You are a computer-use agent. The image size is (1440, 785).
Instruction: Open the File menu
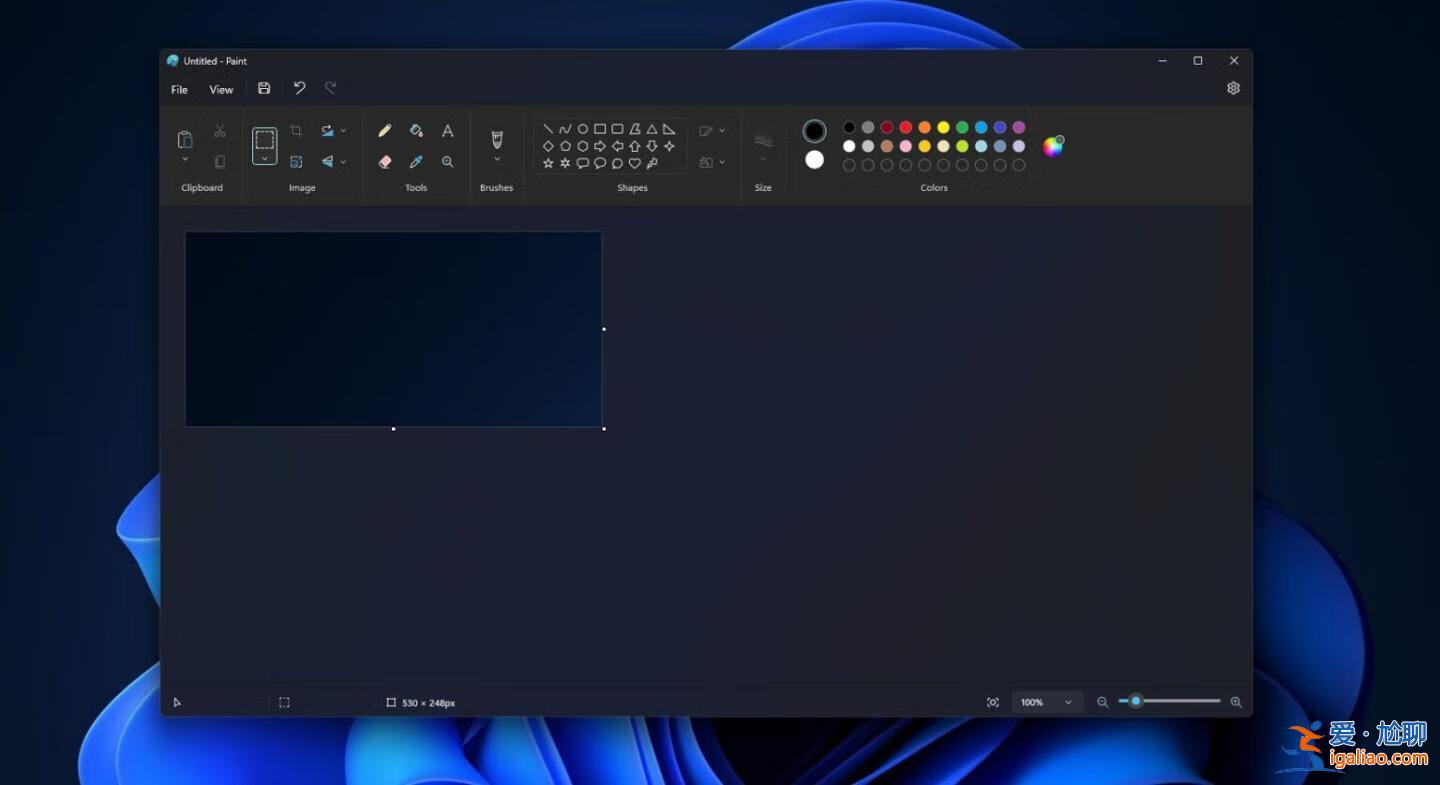coord(178,89)
